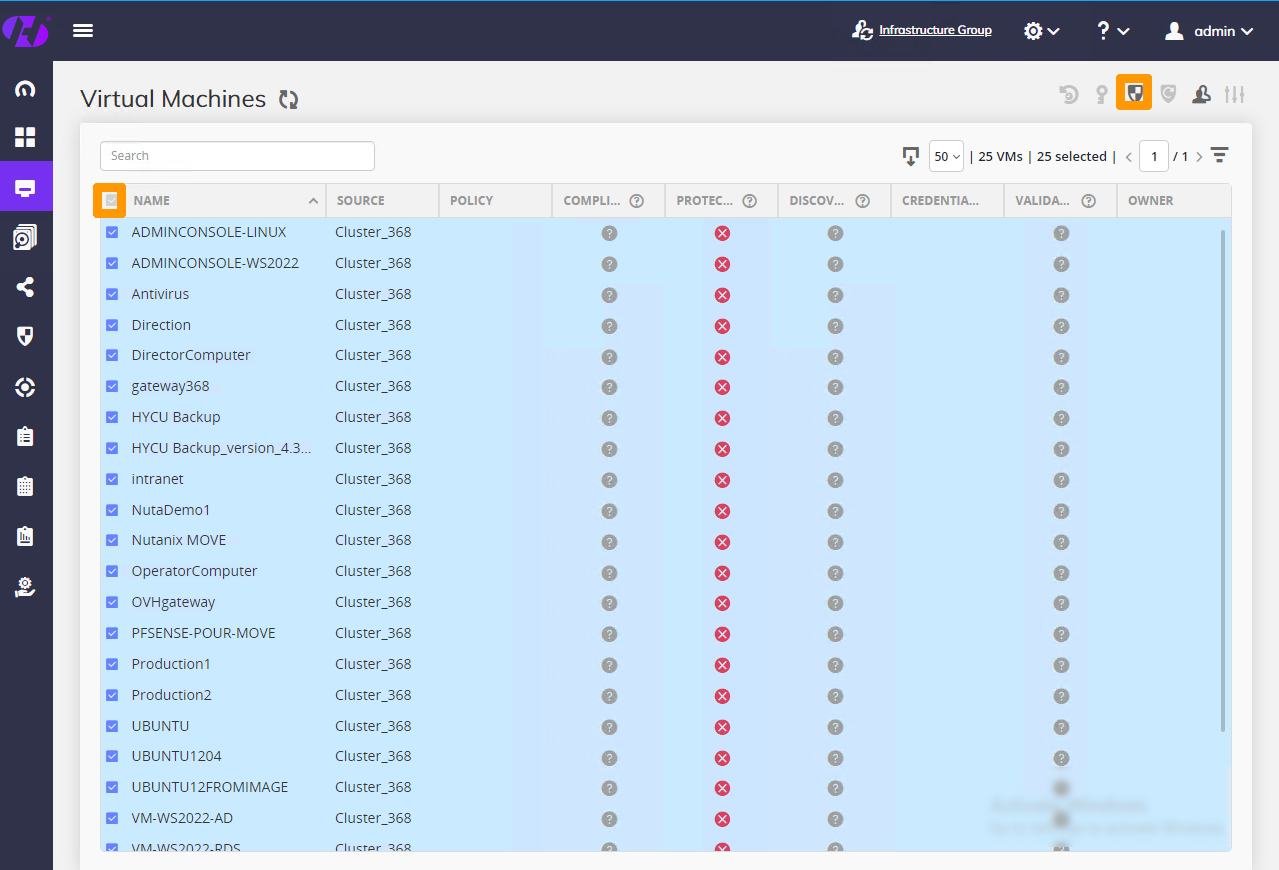
Task: Select the Targets icon in the sidebar
Action: (26, 386)
